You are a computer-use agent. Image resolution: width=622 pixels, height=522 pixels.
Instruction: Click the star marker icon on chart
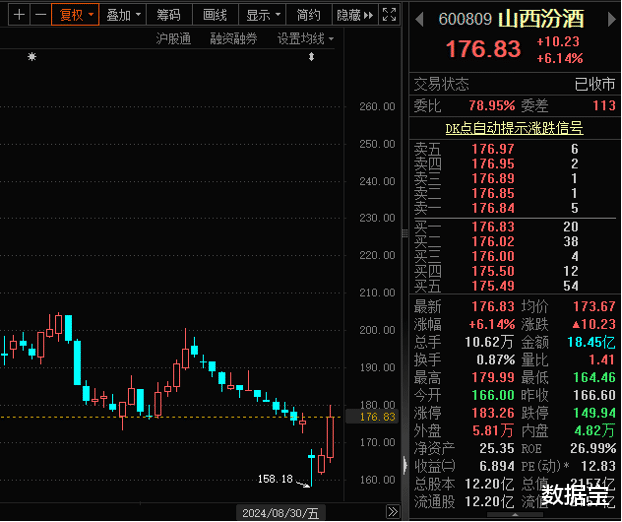[32, 57]
